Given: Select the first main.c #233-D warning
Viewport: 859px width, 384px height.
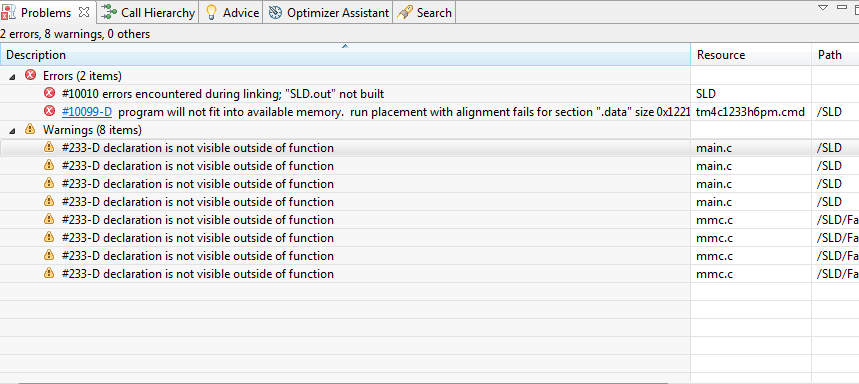Looking at the screenshot, I should click(430, 147).
